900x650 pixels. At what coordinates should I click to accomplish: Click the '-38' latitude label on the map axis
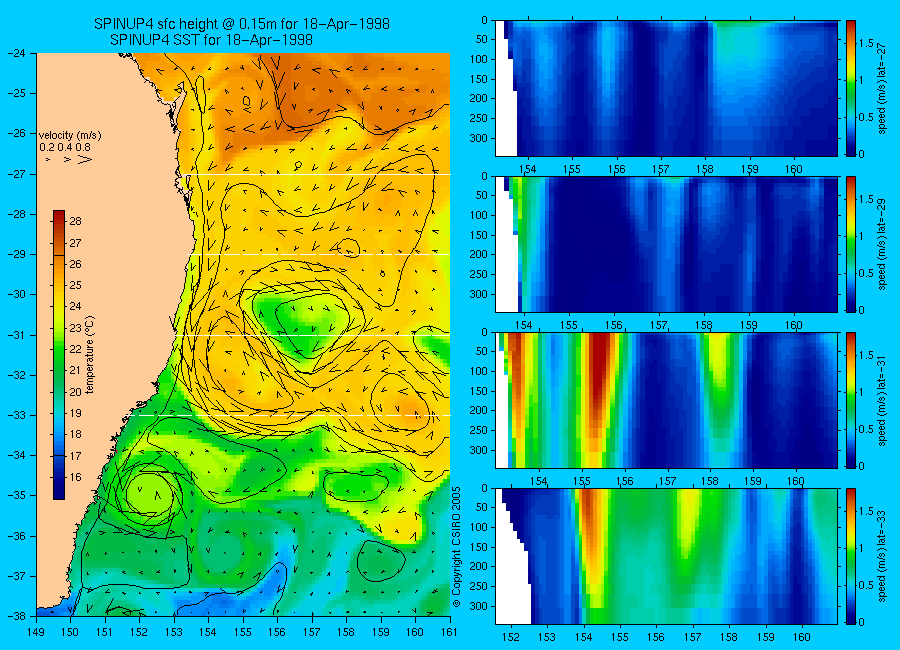click(x=16, y=616)
